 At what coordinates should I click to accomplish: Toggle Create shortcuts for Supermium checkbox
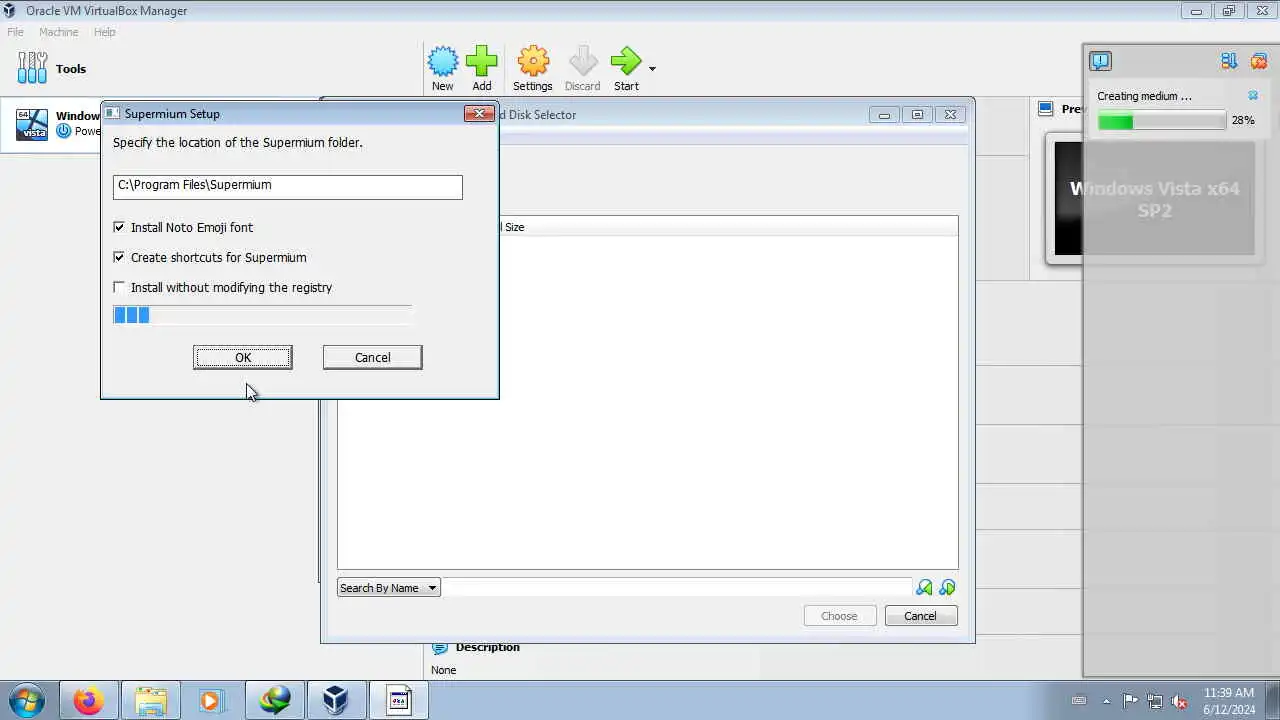coord(119,257)
